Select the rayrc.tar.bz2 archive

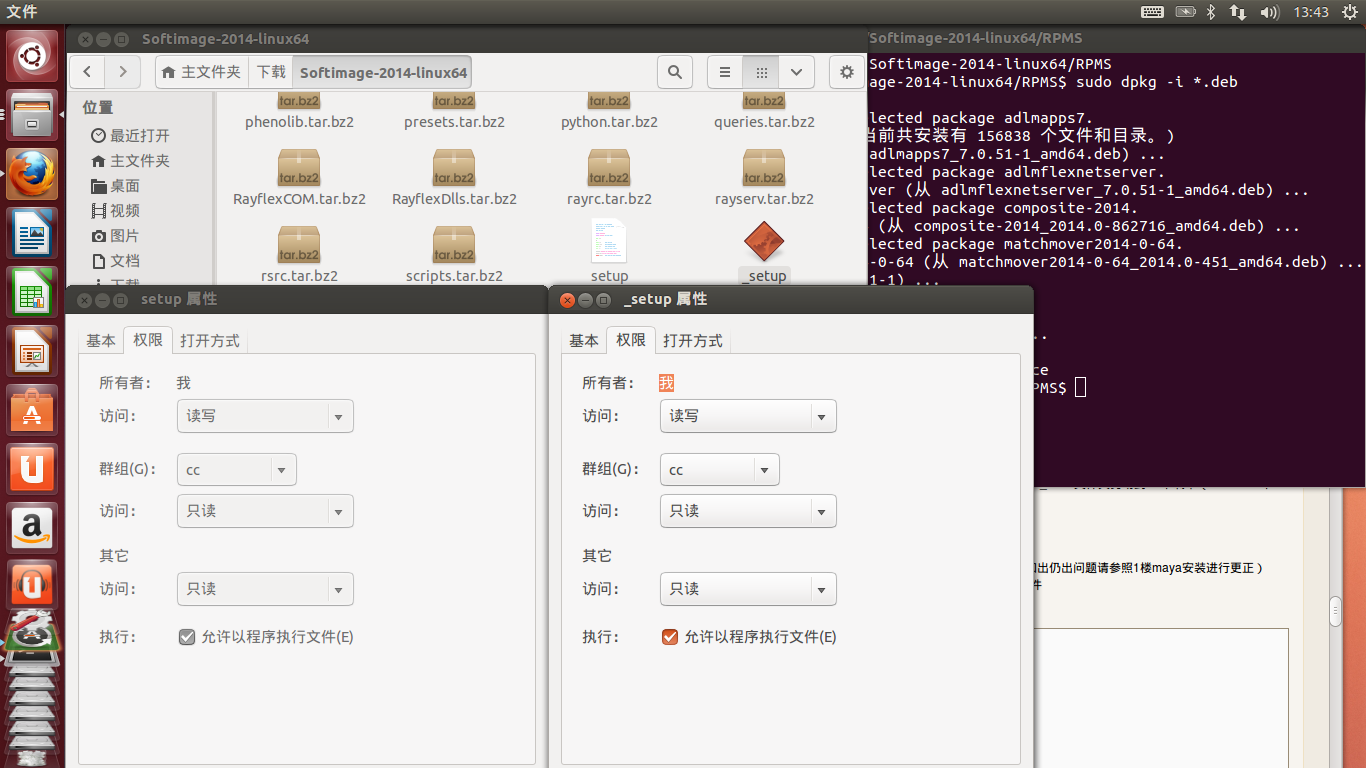coord(609,177)
